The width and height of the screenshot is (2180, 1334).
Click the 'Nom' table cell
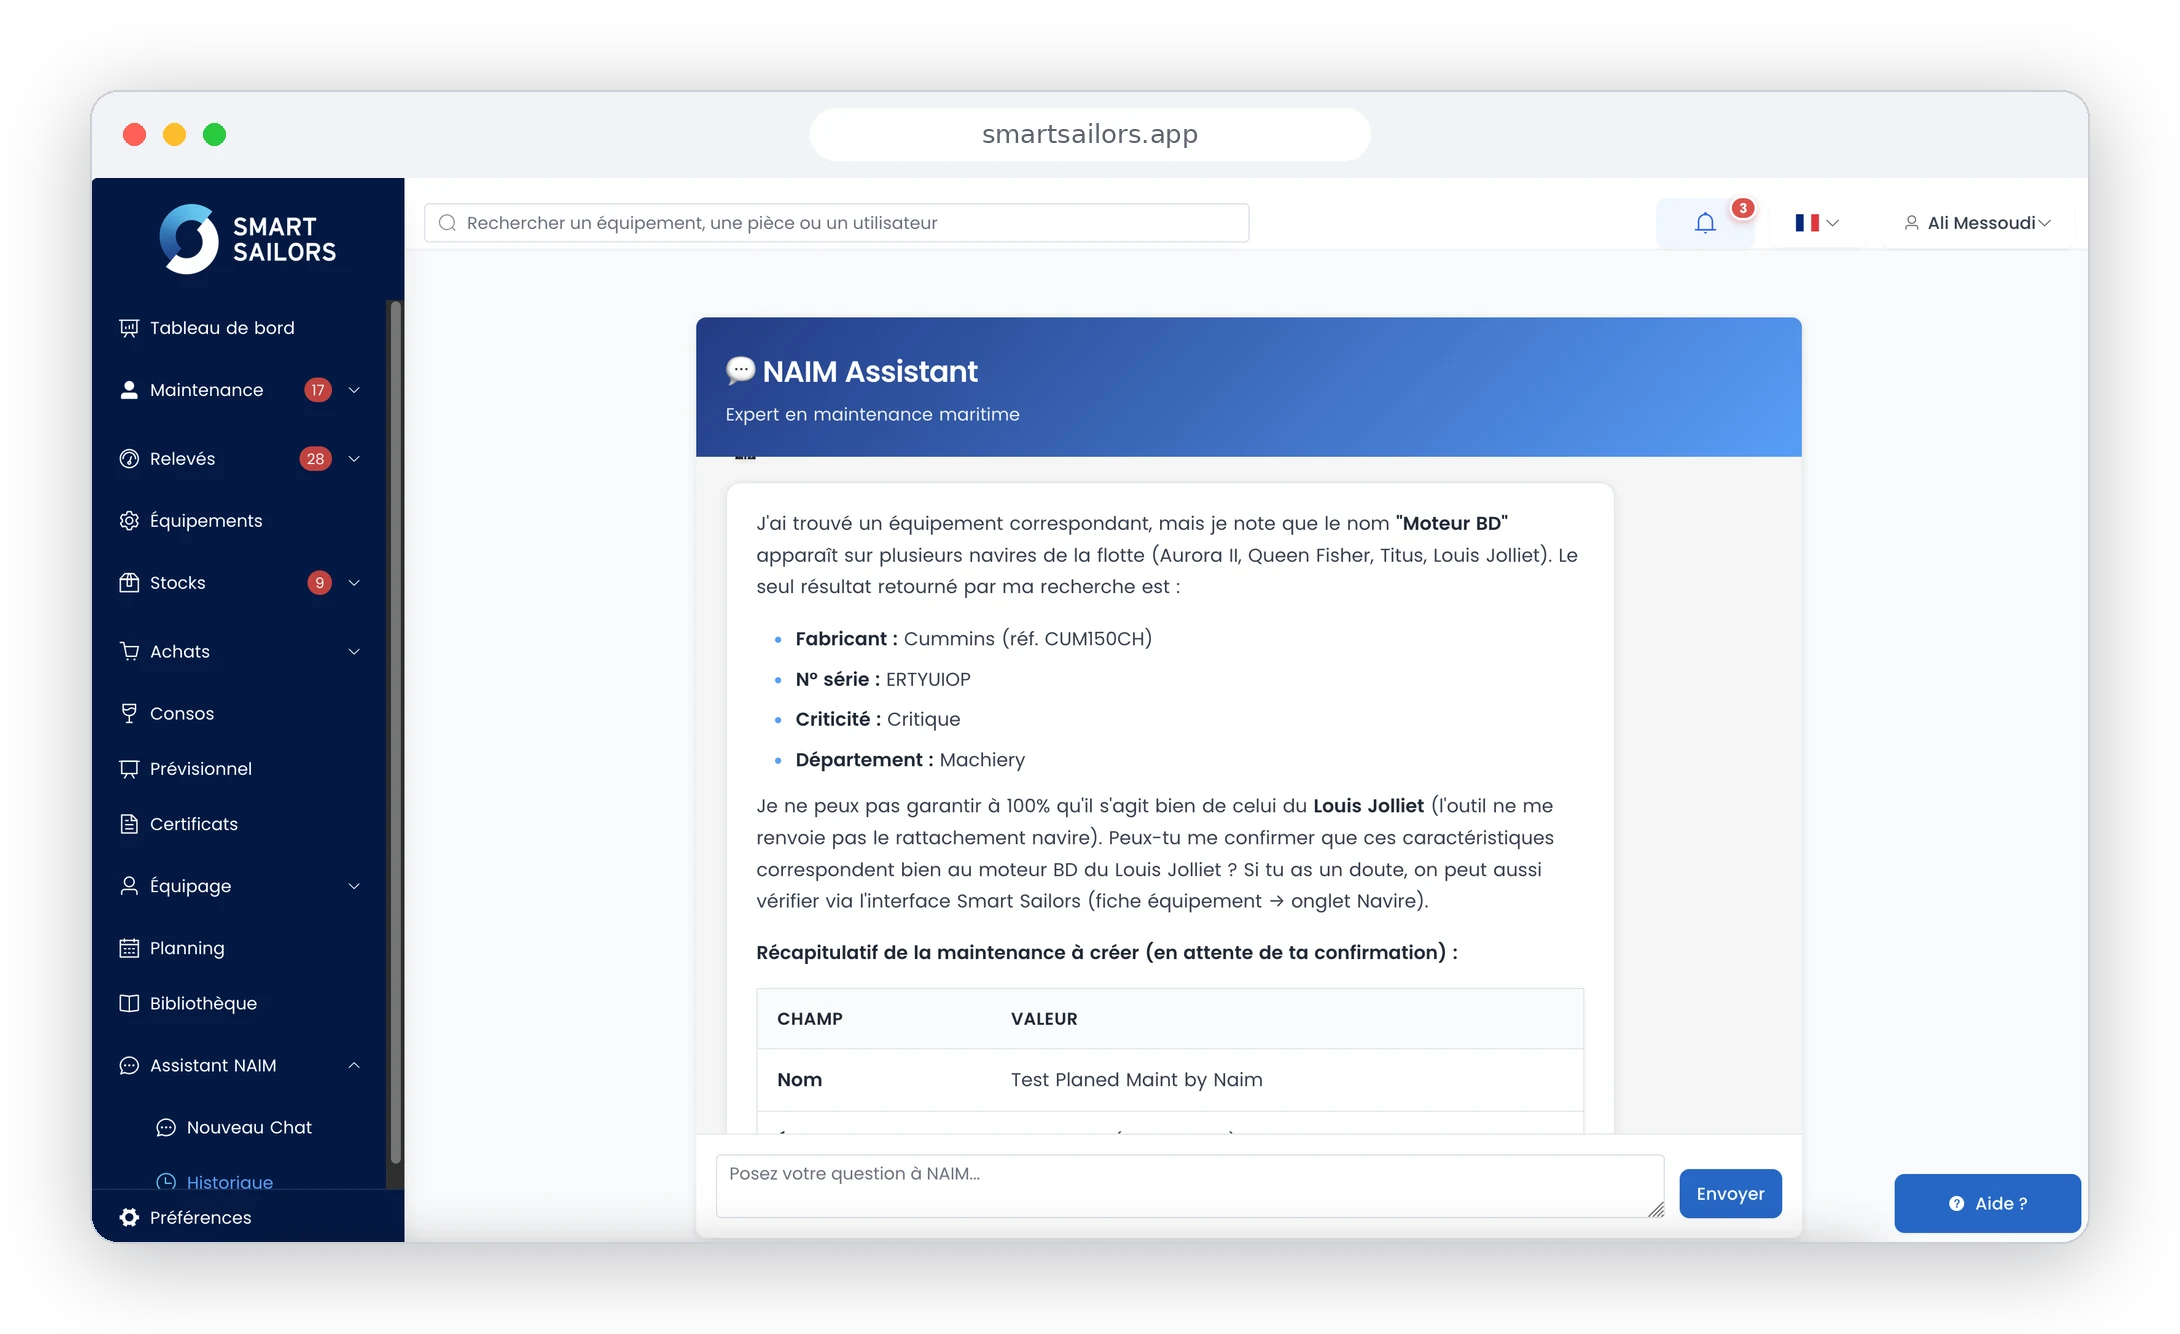pos(799,1080)
